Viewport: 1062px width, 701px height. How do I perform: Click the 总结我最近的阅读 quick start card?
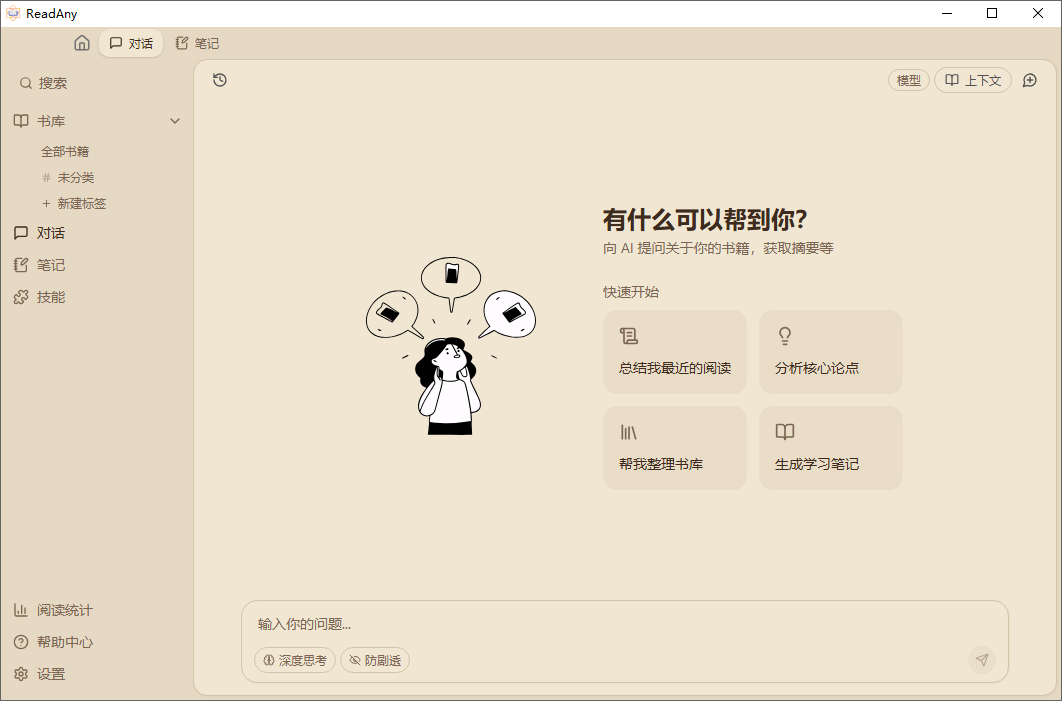point(674,351)
